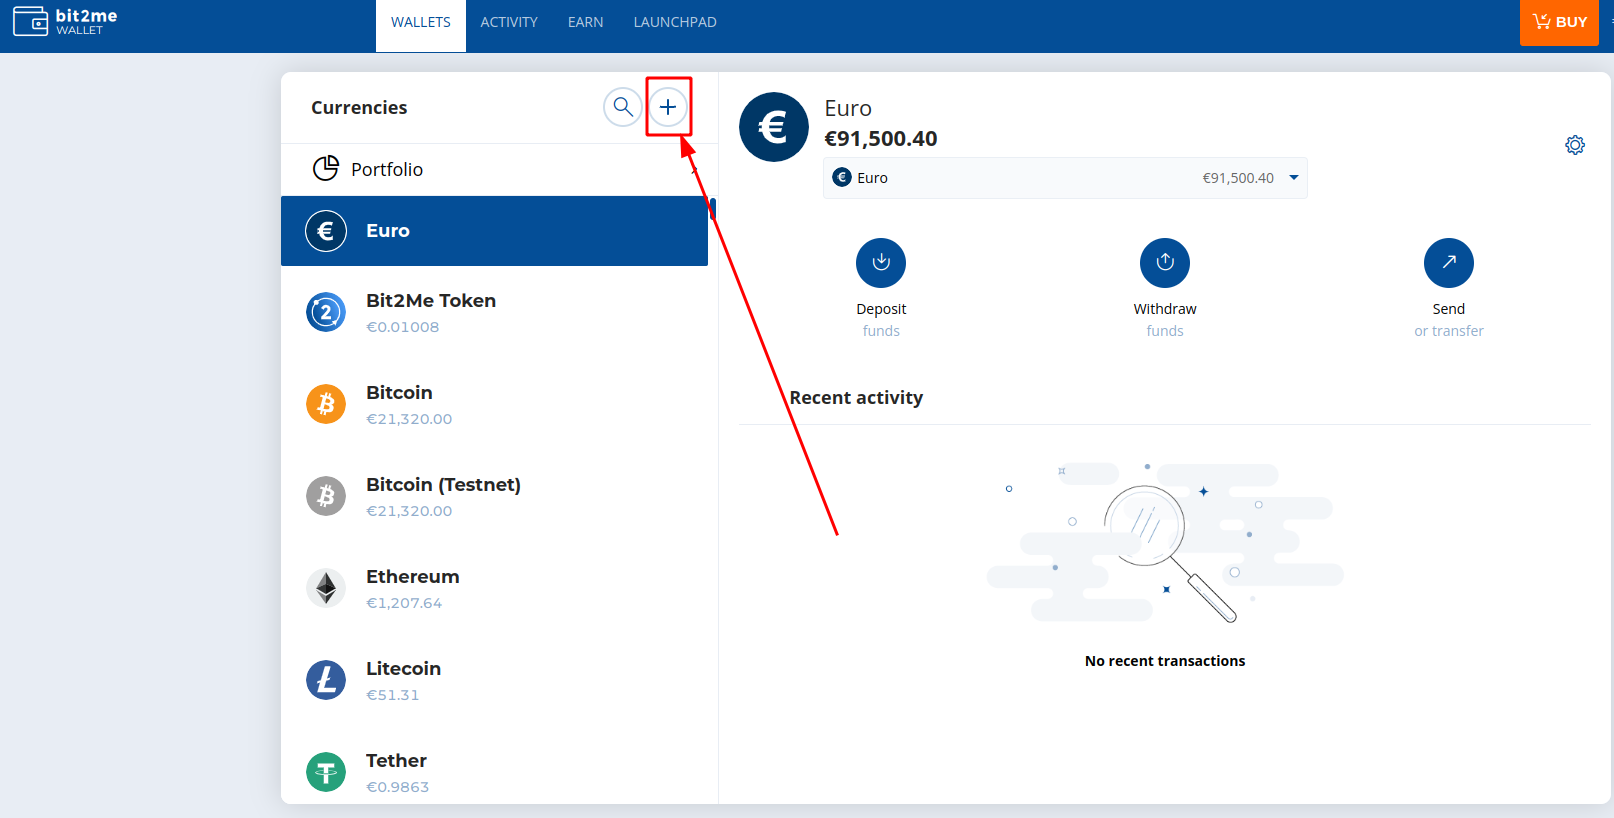Click the orange BUY button
This screenshot has height=818, width=1614.
pyautogui.click(x=1559, y=22)
